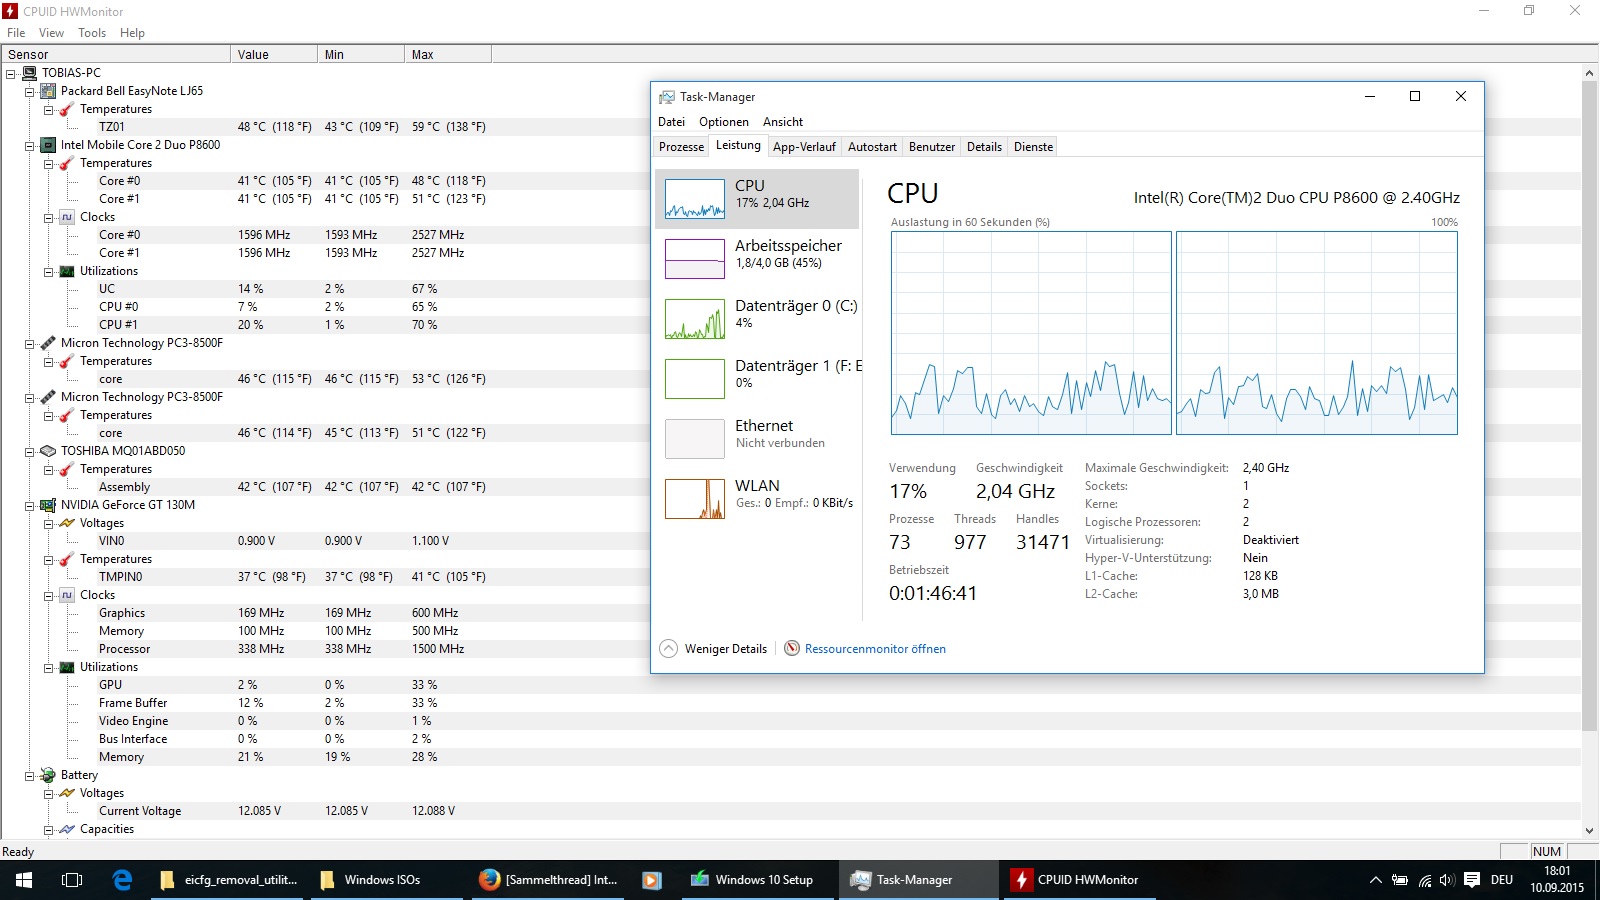Open Task View from the taskbar
Viewport: 1600px width, 900px height.
tap(72, 880)
